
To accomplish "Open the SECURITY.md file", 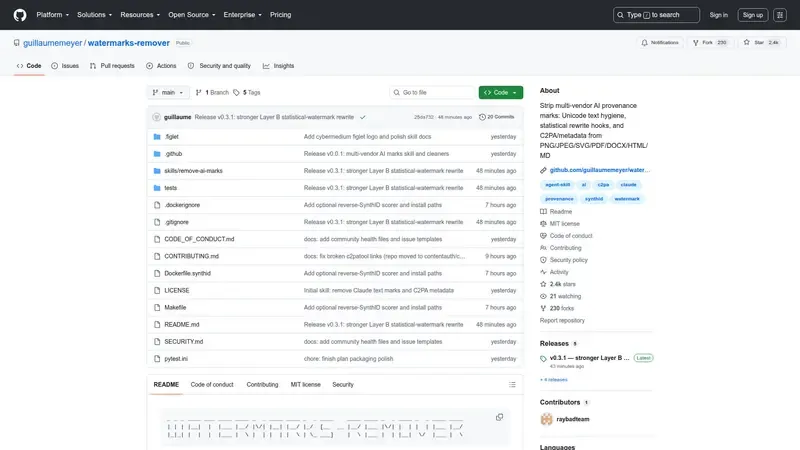I will 184,341.
